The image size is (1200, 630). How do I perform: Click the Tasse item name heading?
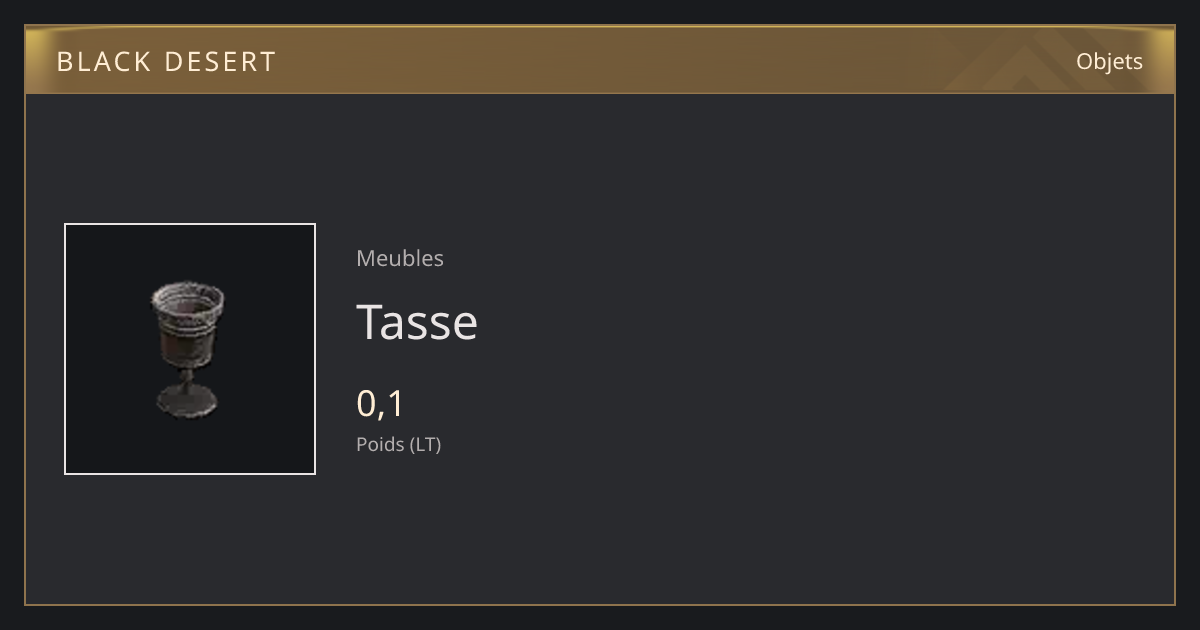pos(417,322)
